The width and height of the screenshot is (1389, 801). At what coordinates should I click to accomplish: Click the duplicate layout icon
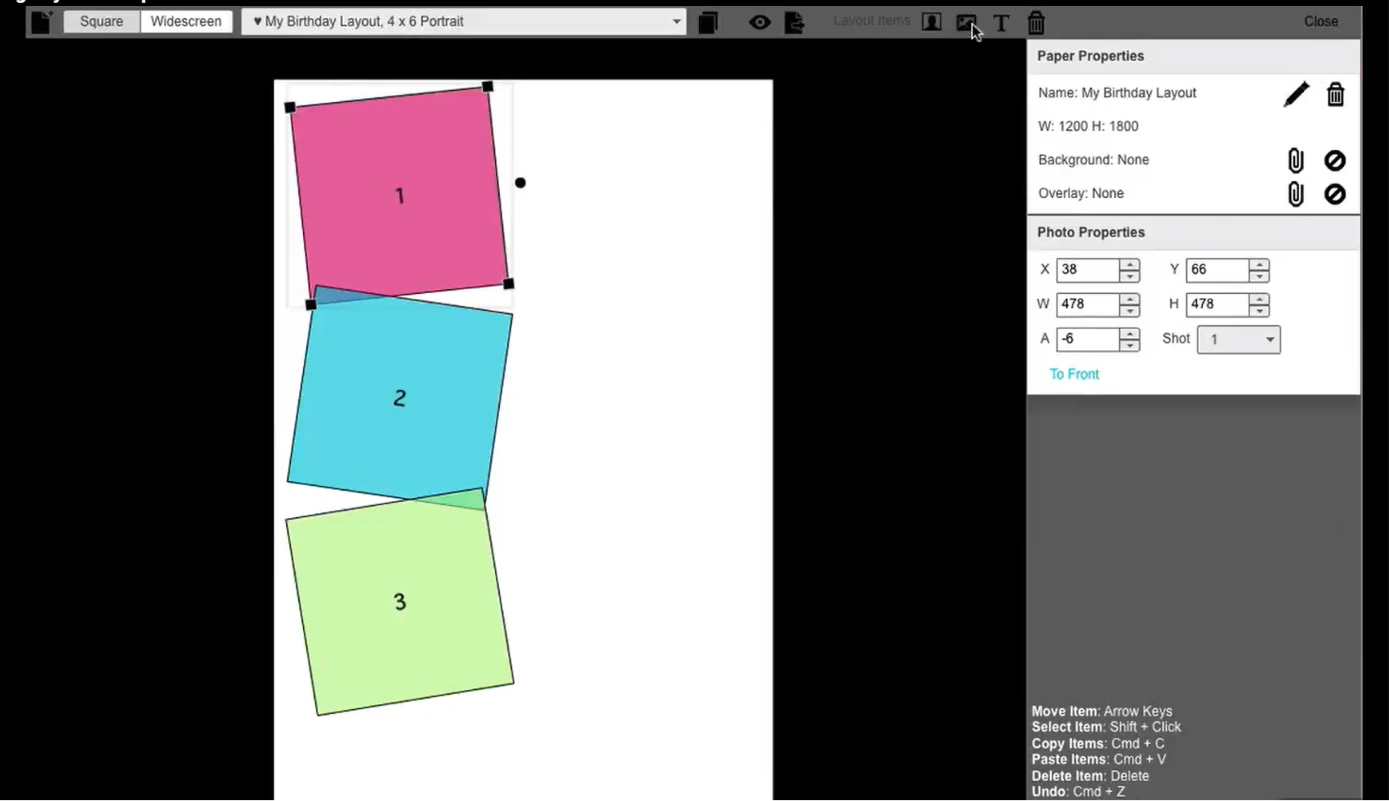click(708, 22)
